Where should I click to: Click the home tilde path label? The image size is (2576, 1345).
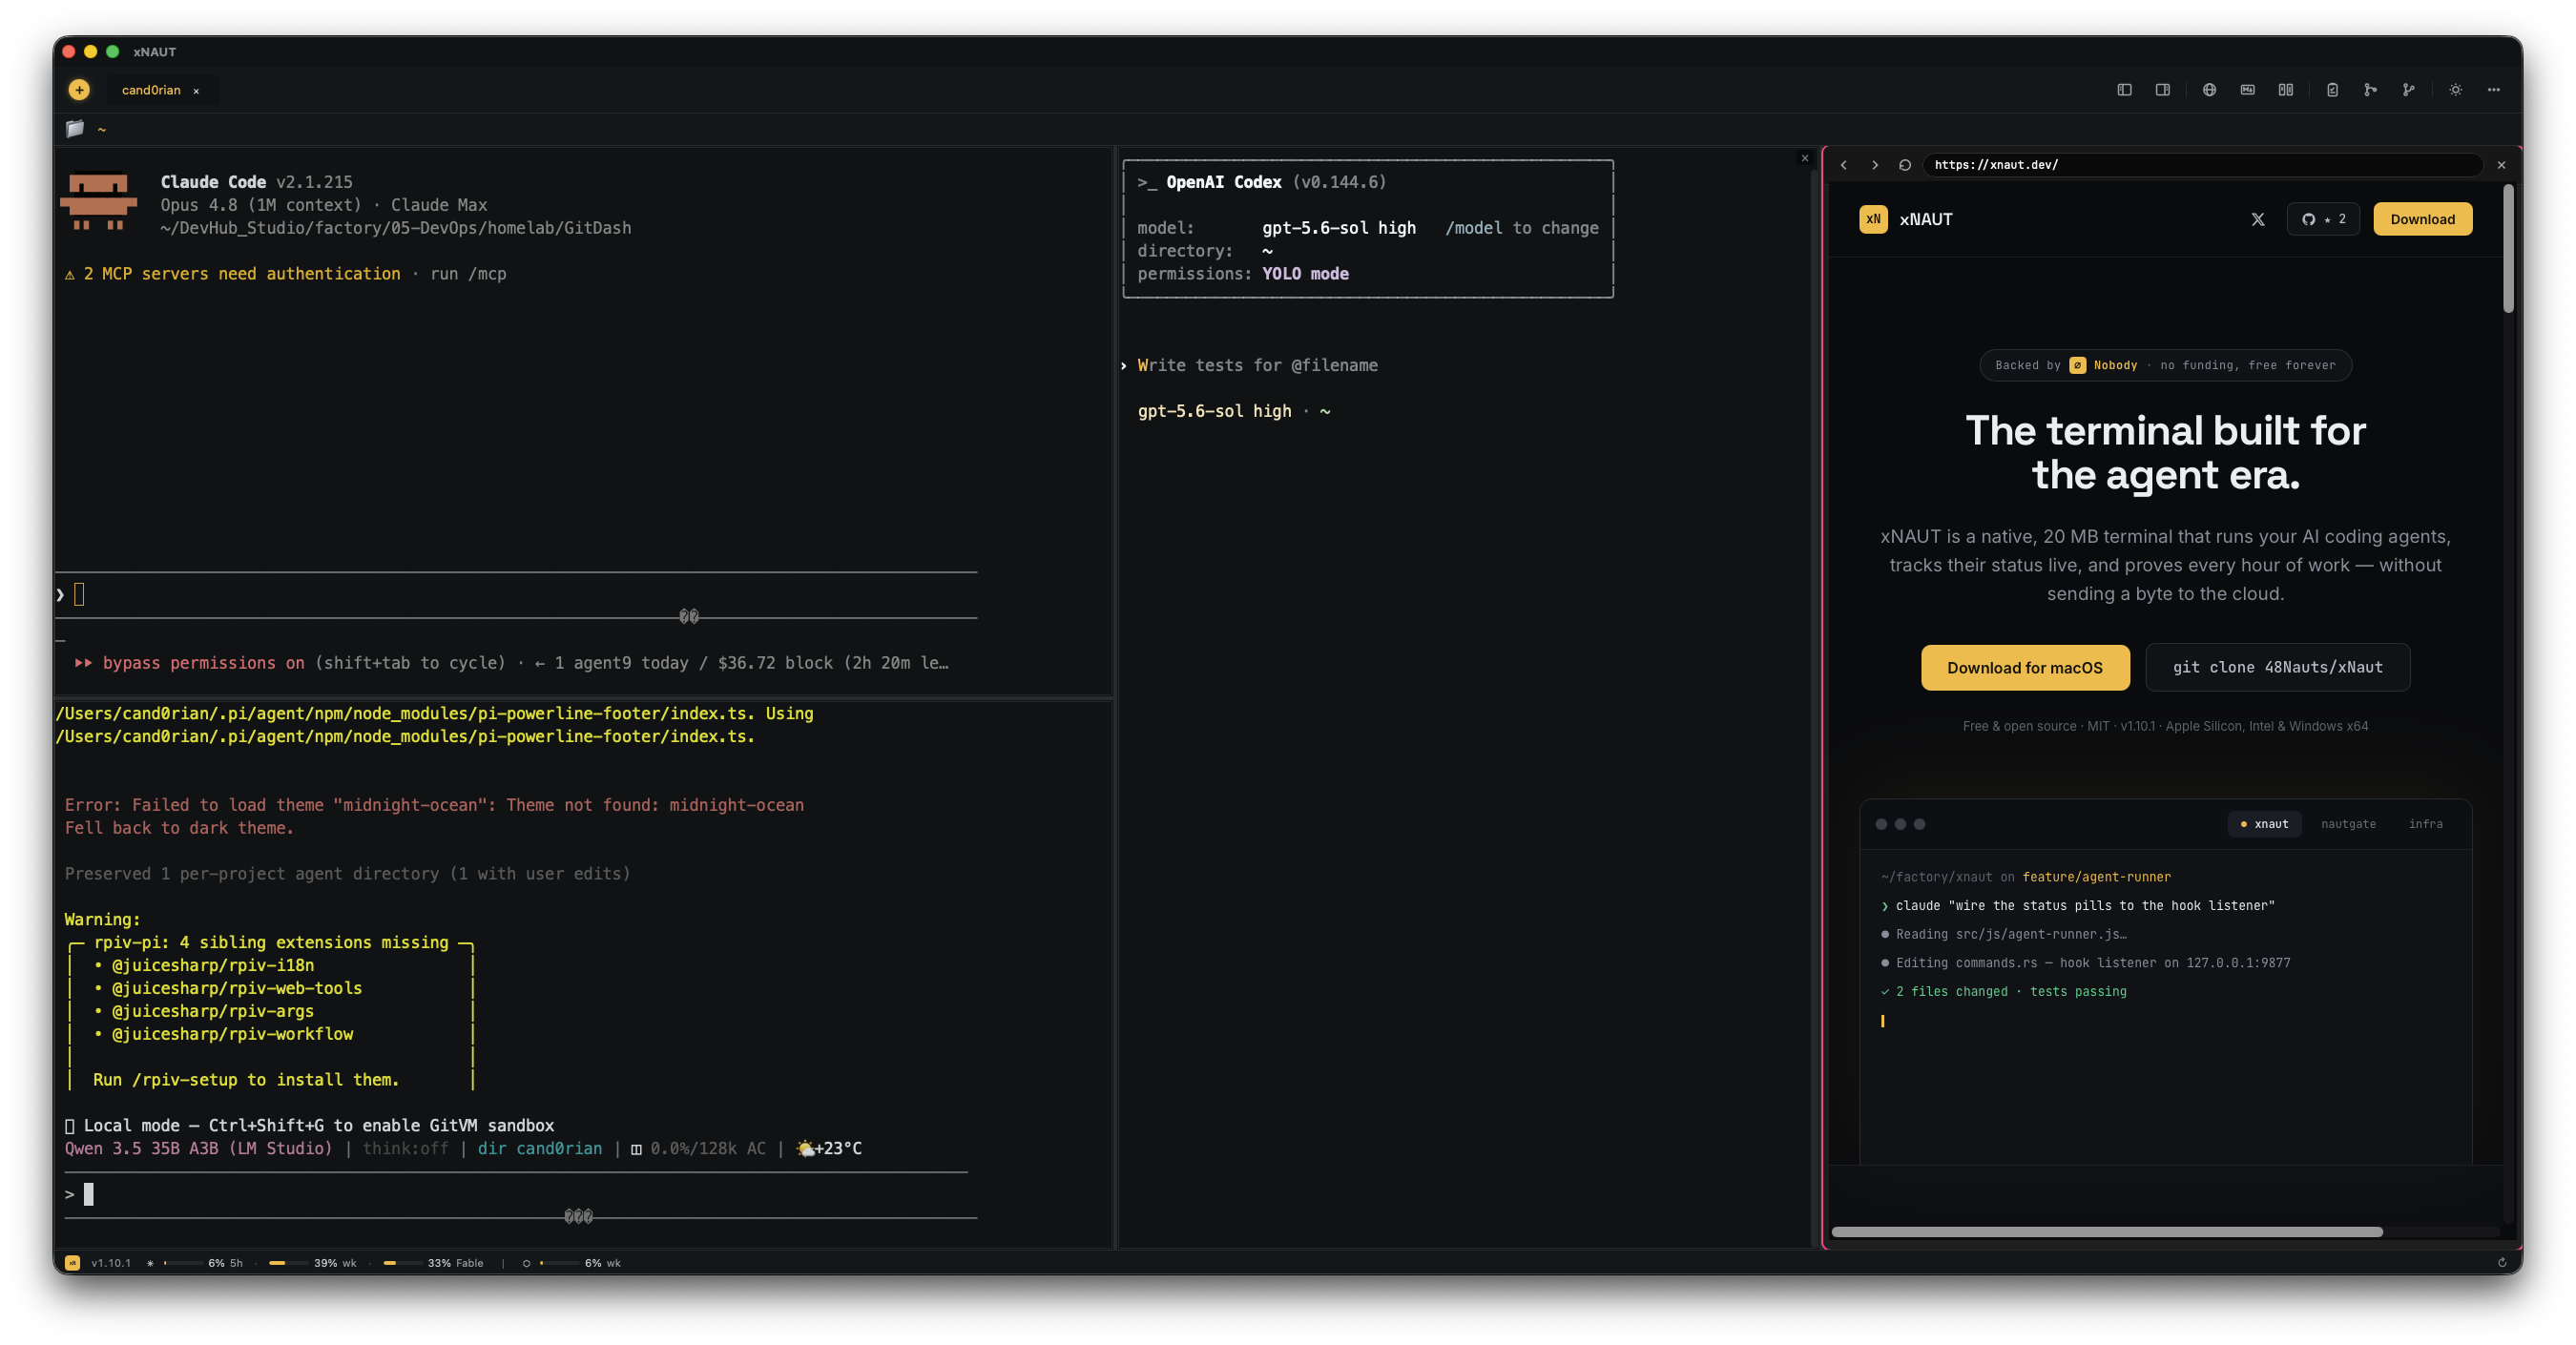[101, 129]
